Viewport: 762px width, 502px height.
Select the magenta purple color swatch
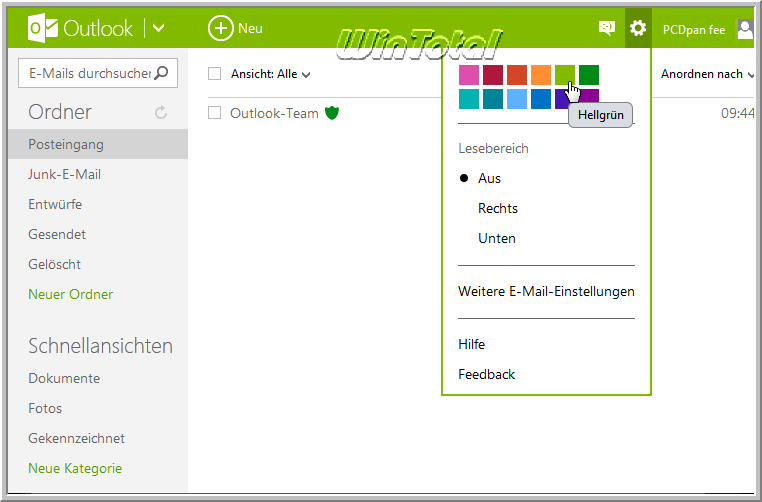[x=590, y=96]
